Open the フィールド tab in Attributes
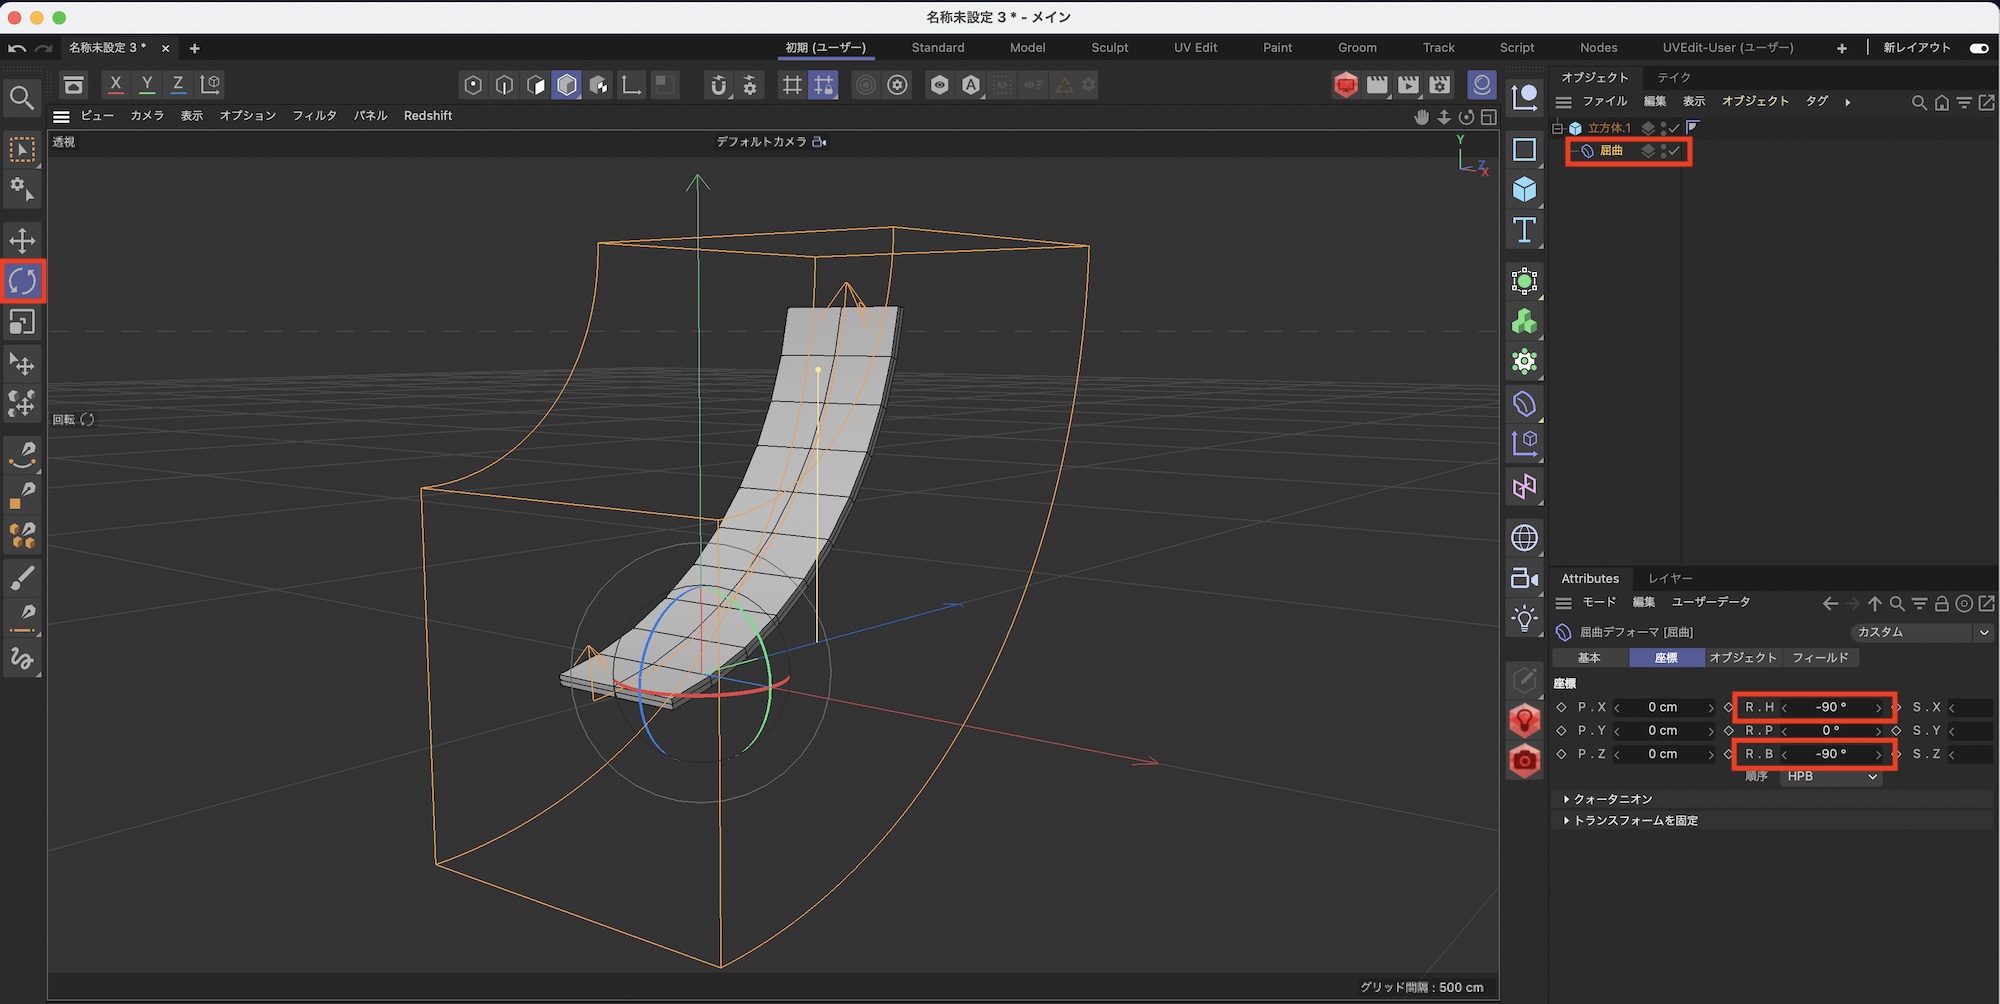Viewport: 2000px width, 1004px height. (x=1820, y=658)
